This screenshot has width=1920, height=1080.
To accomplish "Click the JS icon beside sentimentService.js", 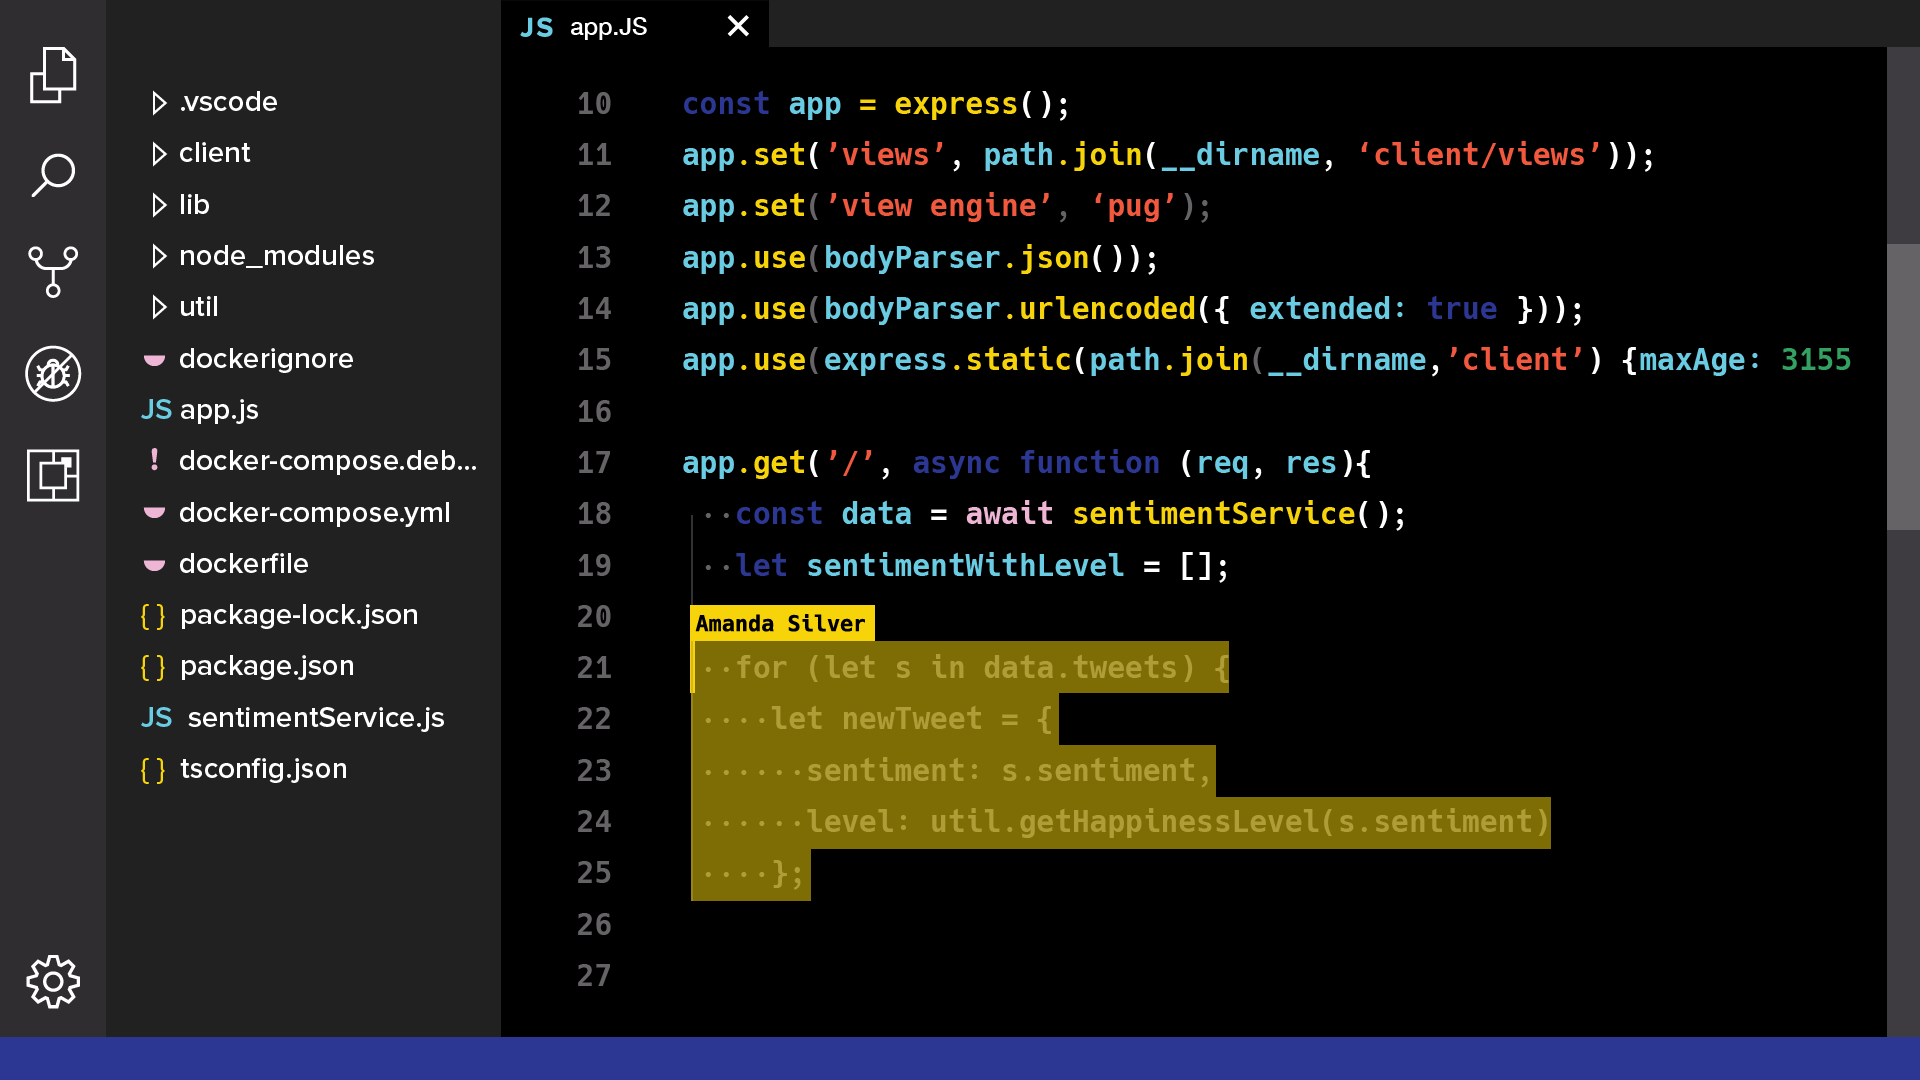I will pyautogui.click(x=156, y=718).
